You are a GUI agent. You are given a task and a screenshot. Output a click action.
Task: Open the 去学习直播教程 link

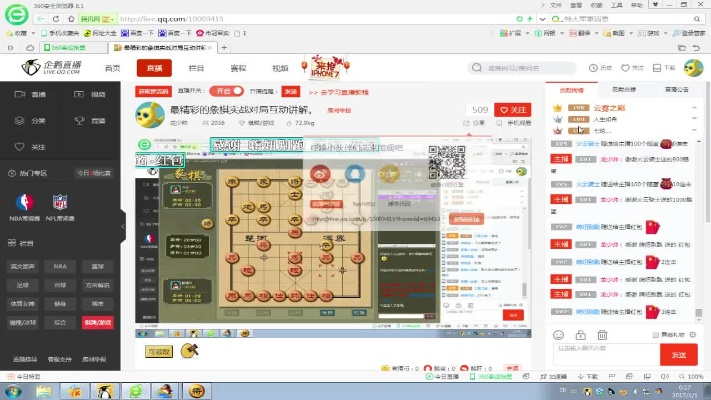(x=339, y=92)
